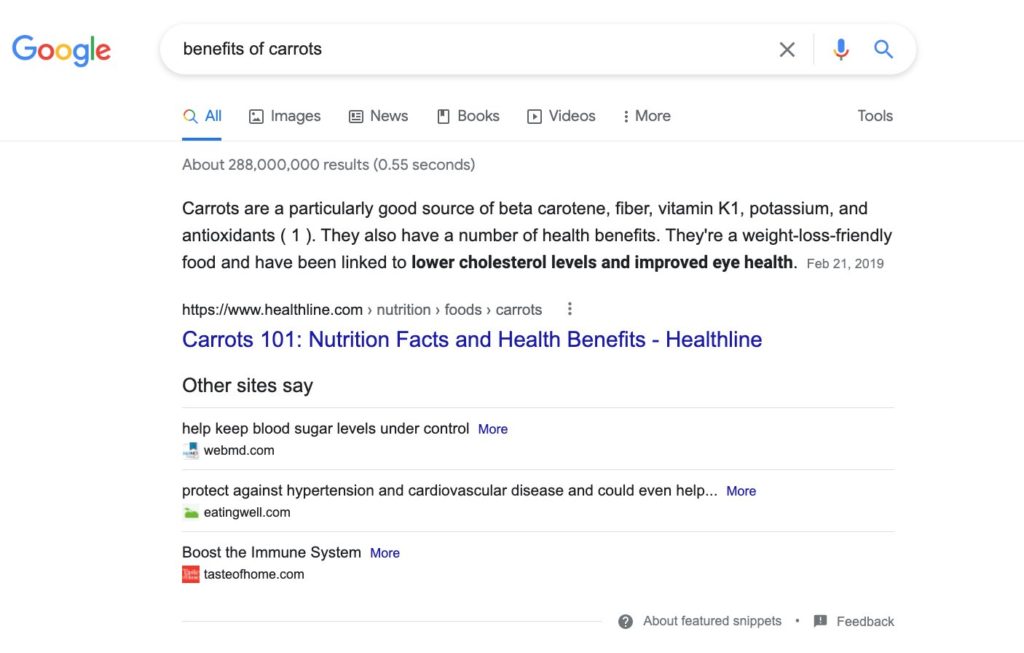Viewport: 1024px width, 653px height.
Task: Clear the search box with the X icon
Action: 787,49
